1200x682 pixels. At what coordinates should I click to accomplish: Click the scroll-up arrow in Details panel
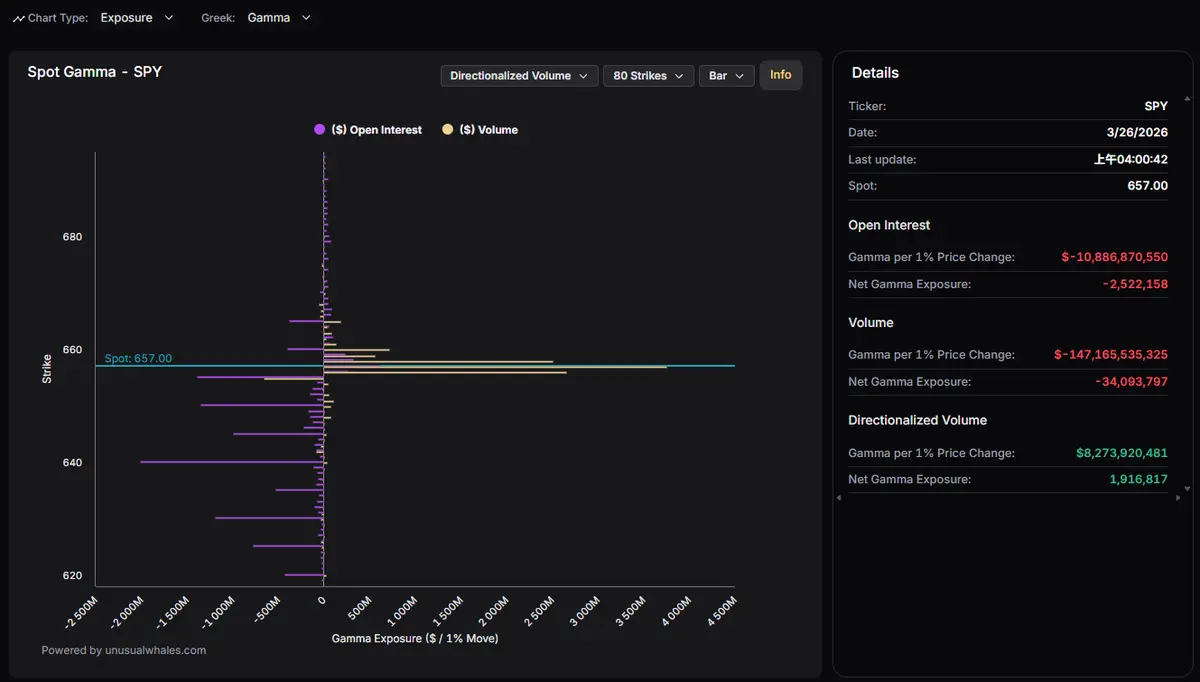pos(1187,99)
